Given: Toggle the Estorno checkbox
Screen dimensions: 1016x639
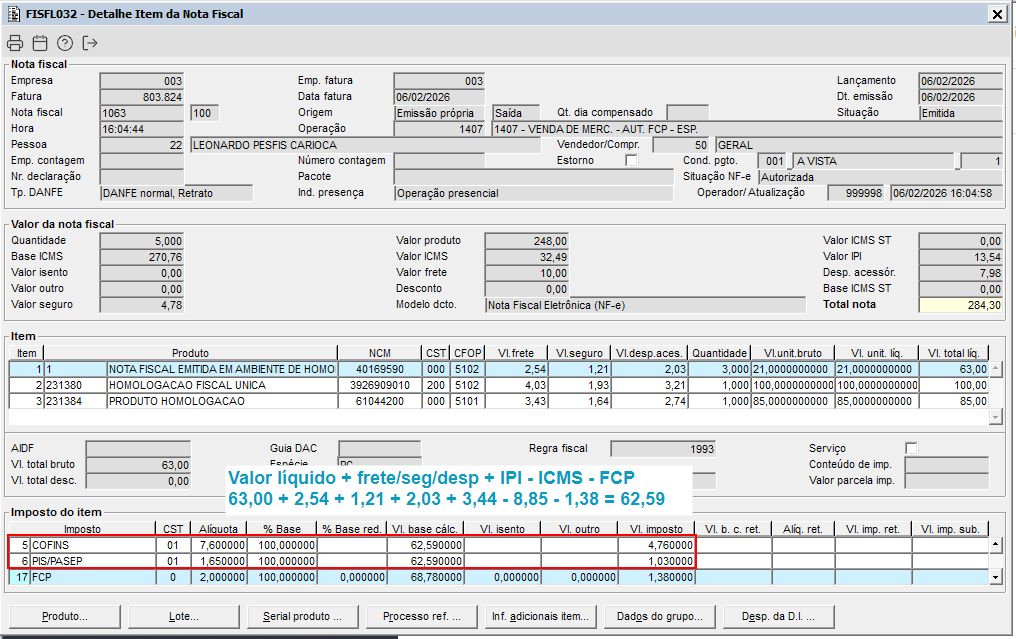Looking at the screenshot, I should click(631, 161).
